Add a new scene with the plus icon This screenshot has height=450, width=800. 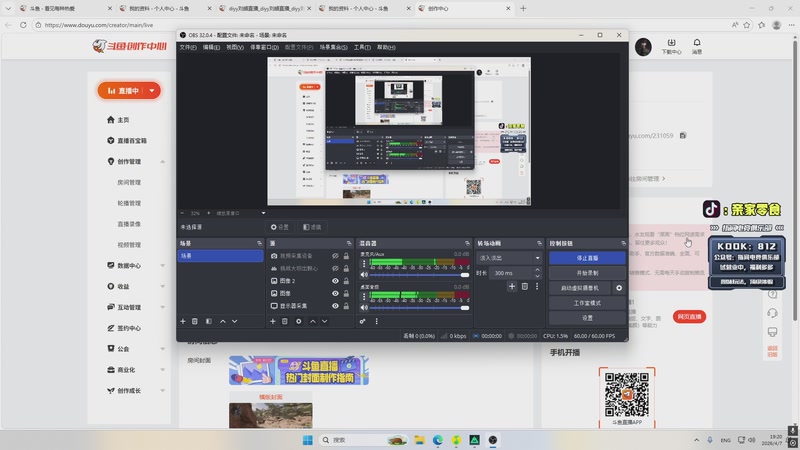(x=183, y=321)
